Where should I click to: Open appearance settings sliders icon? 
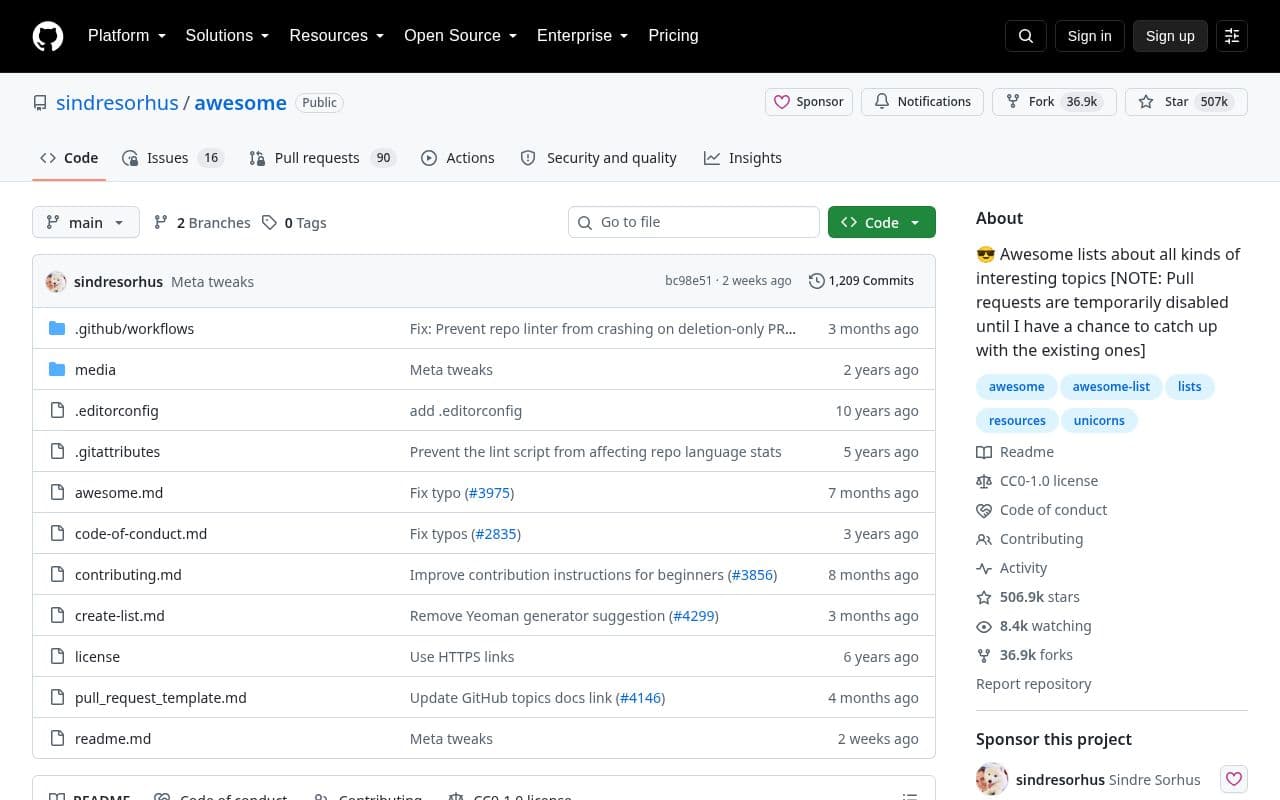[1232, 36]
